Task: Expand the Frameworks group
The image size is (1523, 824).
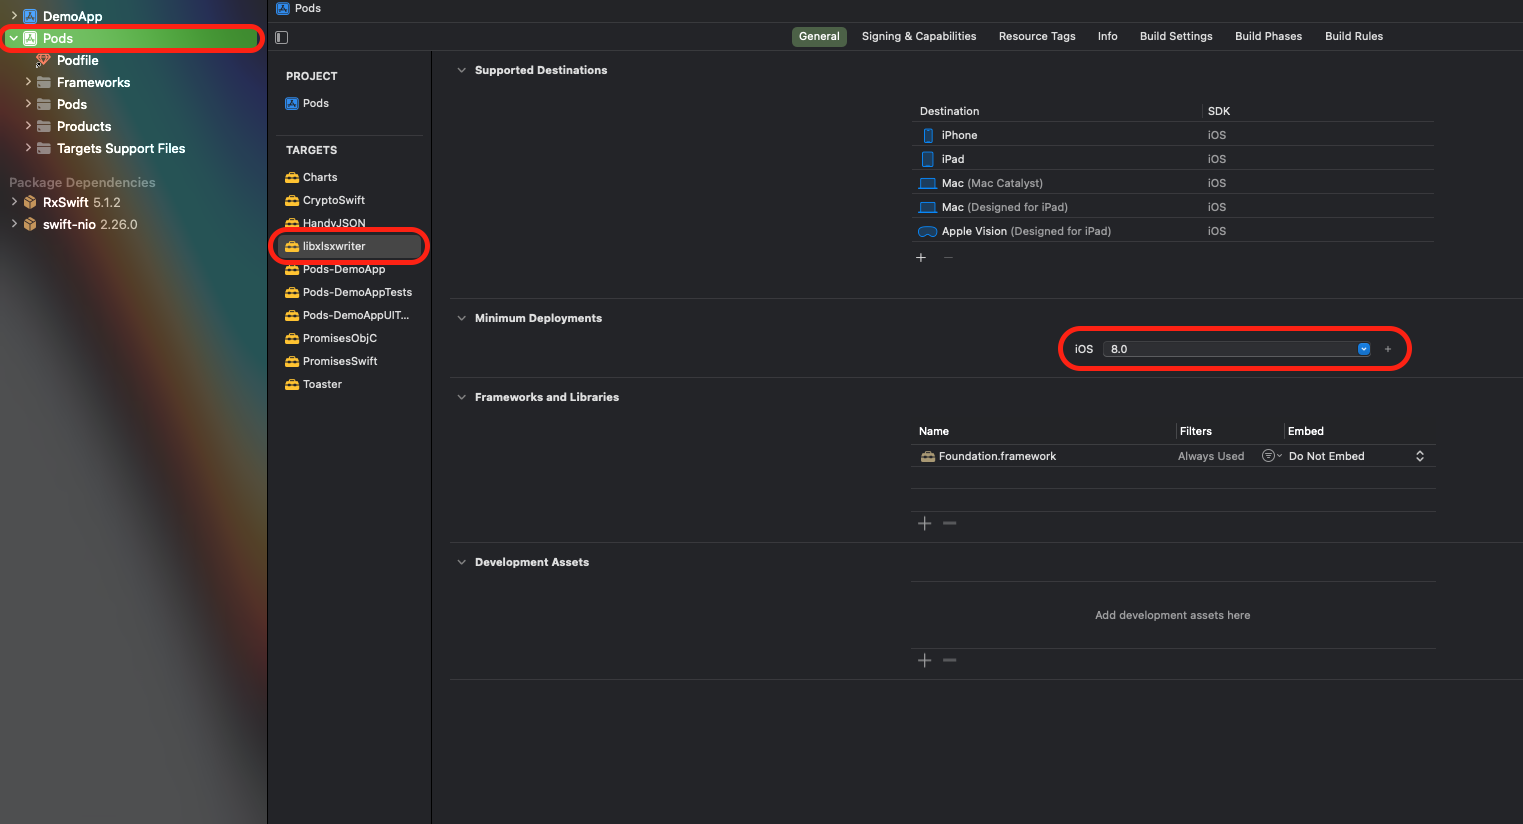Action: click(x=28, y=82)
